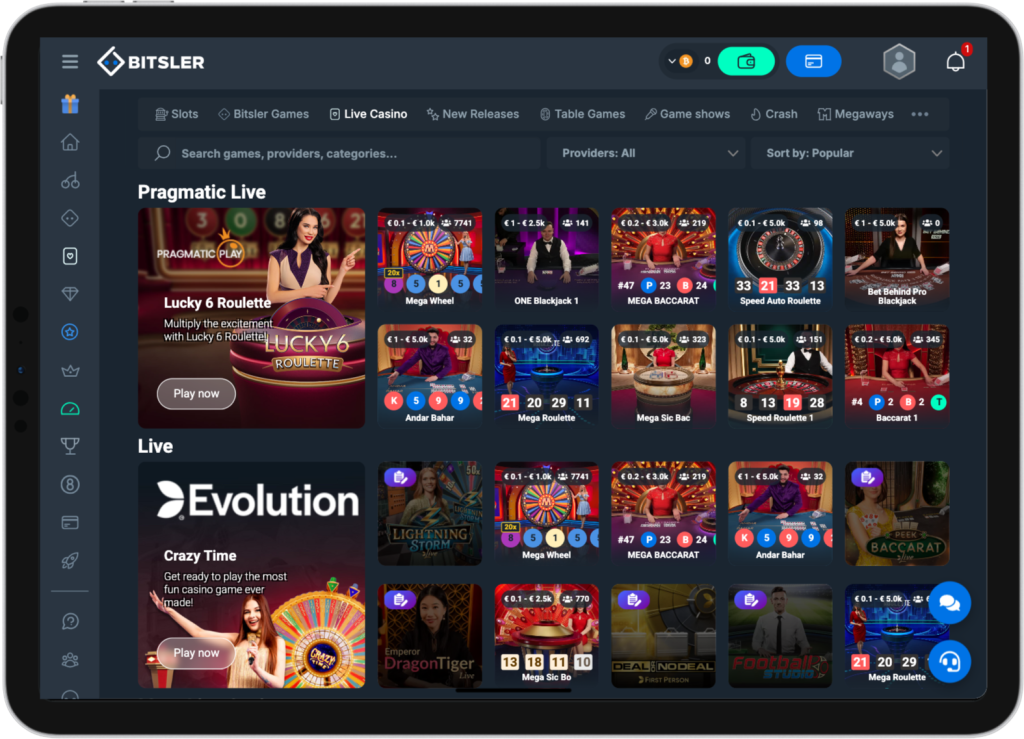The width and height of the screenshot is (1024, 739).
Task: Switch to the Game shows tab
Action: [x=687, y=114]
